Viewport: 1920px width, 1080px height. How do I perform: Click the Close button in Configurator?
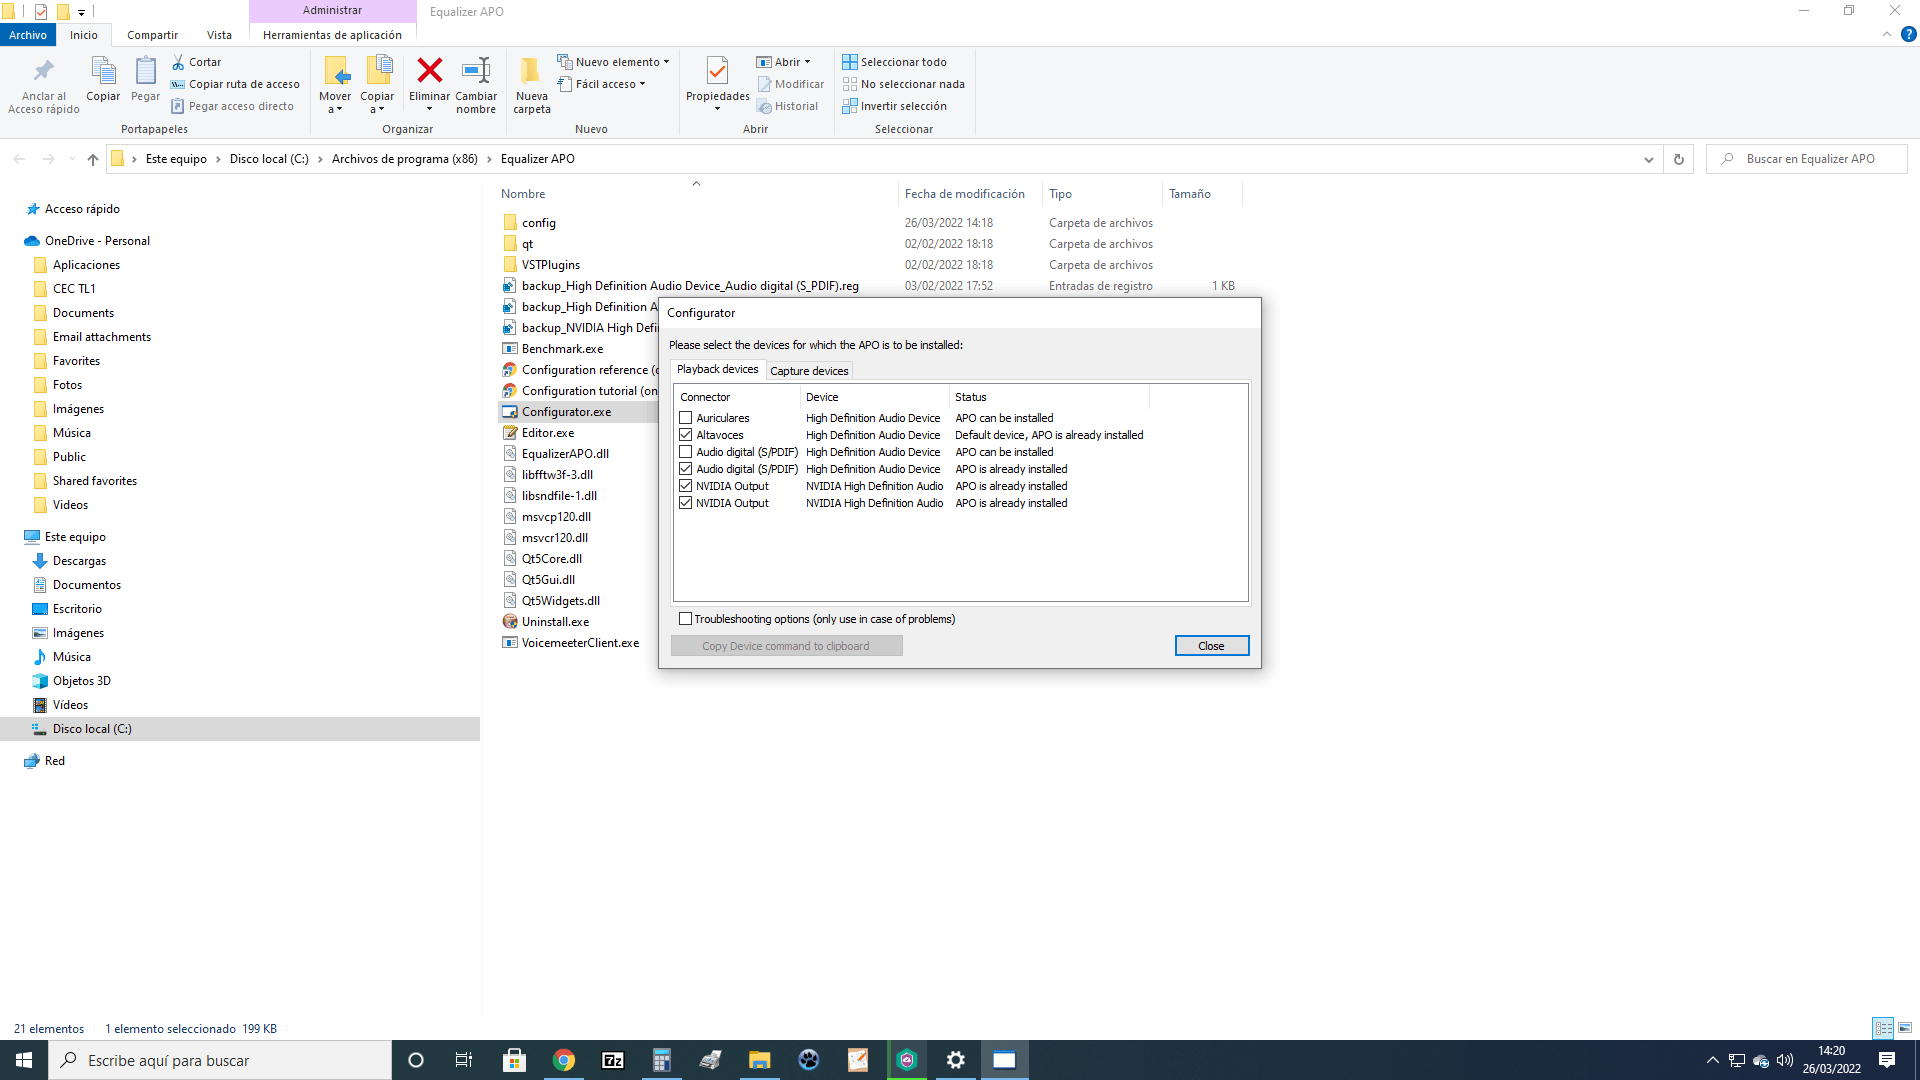pyautogui.click(x=1211, y=646)
